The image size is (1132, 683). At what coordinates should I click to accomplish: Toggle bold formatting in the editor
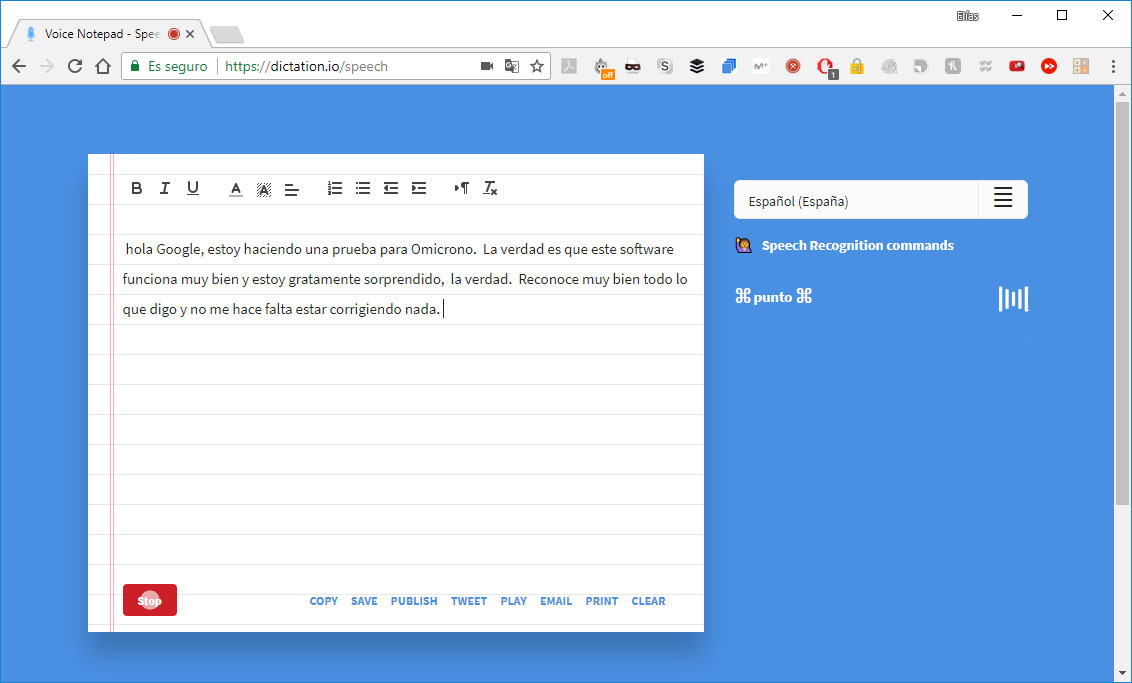tap(136, 188)
